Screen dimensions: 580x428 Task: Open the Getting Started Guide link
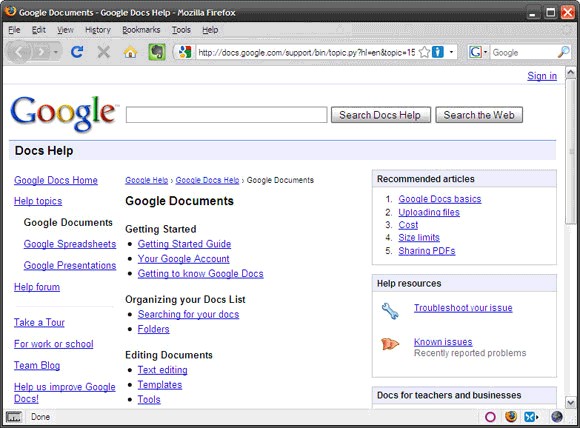pos(184,244)
